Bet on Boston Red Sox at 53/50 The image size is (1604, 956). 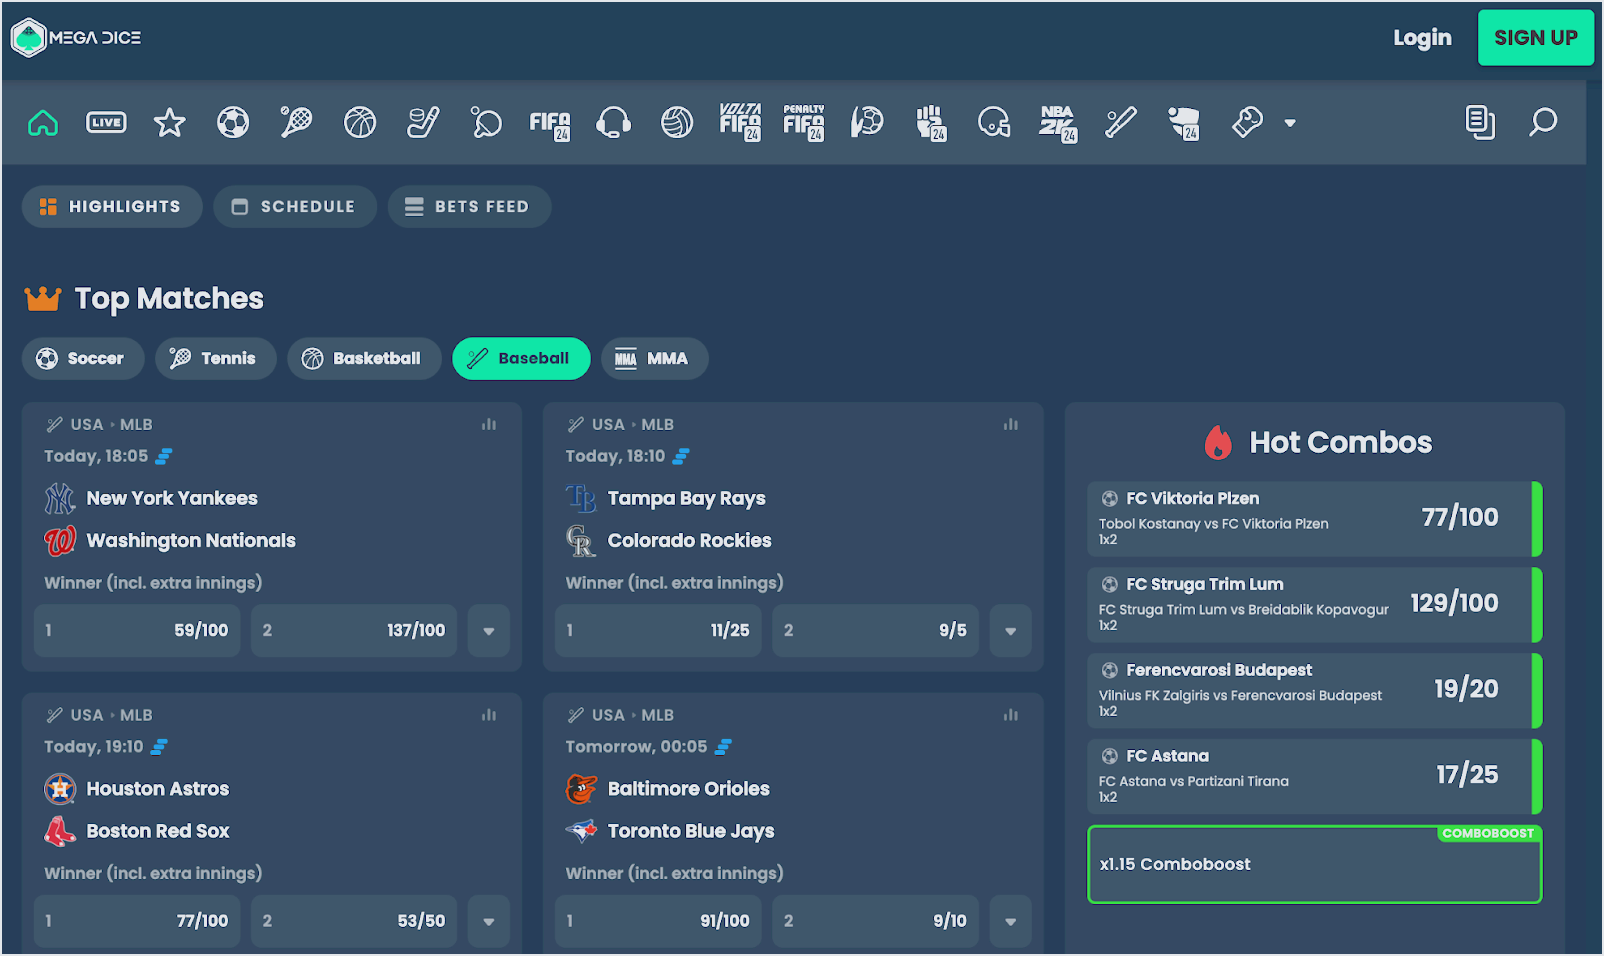pos(354,921)
